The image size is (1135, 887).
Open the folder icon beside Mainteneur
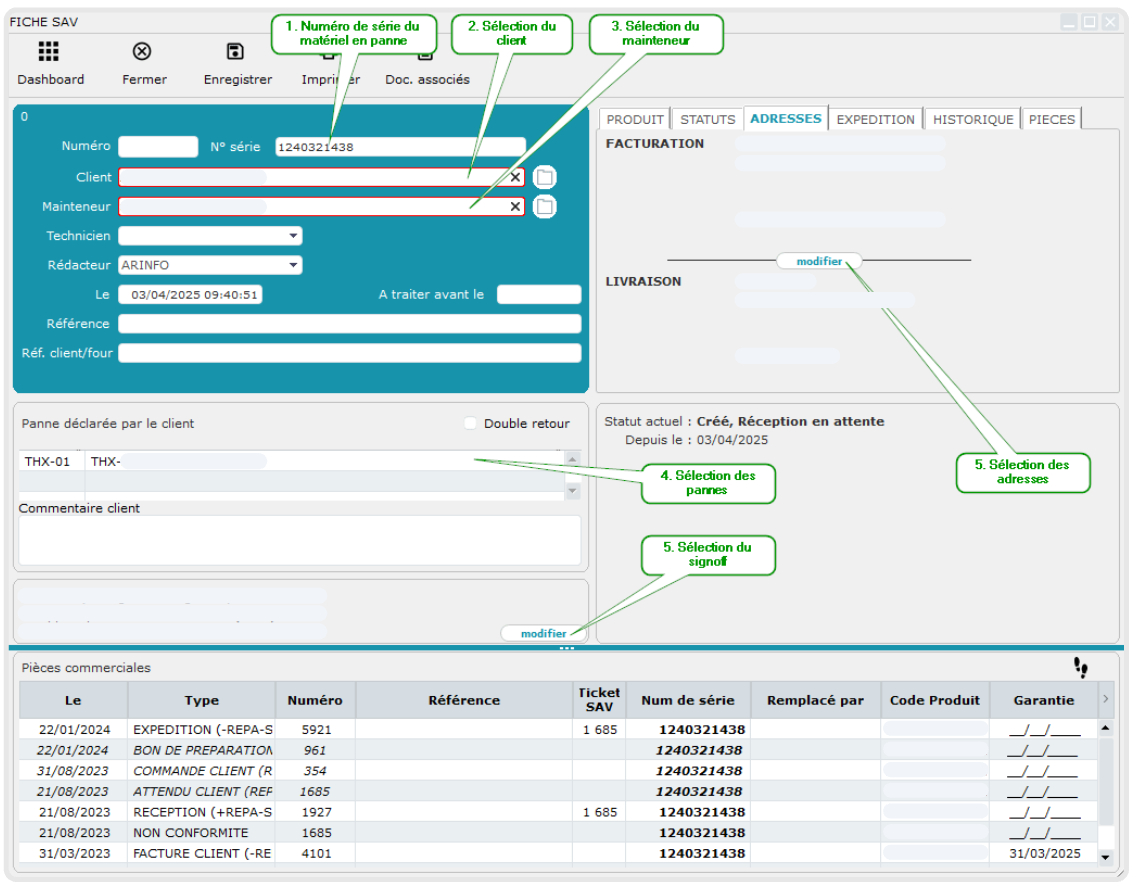[544, 207]
